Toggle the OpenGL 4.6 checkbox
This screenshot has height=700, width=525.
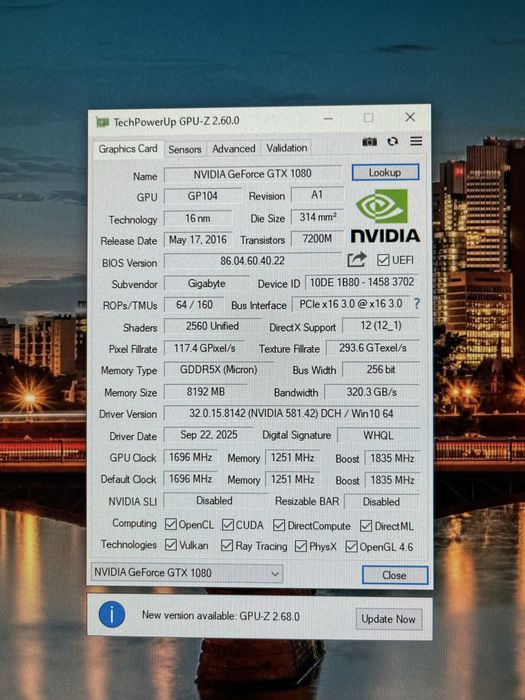(351, 546)
